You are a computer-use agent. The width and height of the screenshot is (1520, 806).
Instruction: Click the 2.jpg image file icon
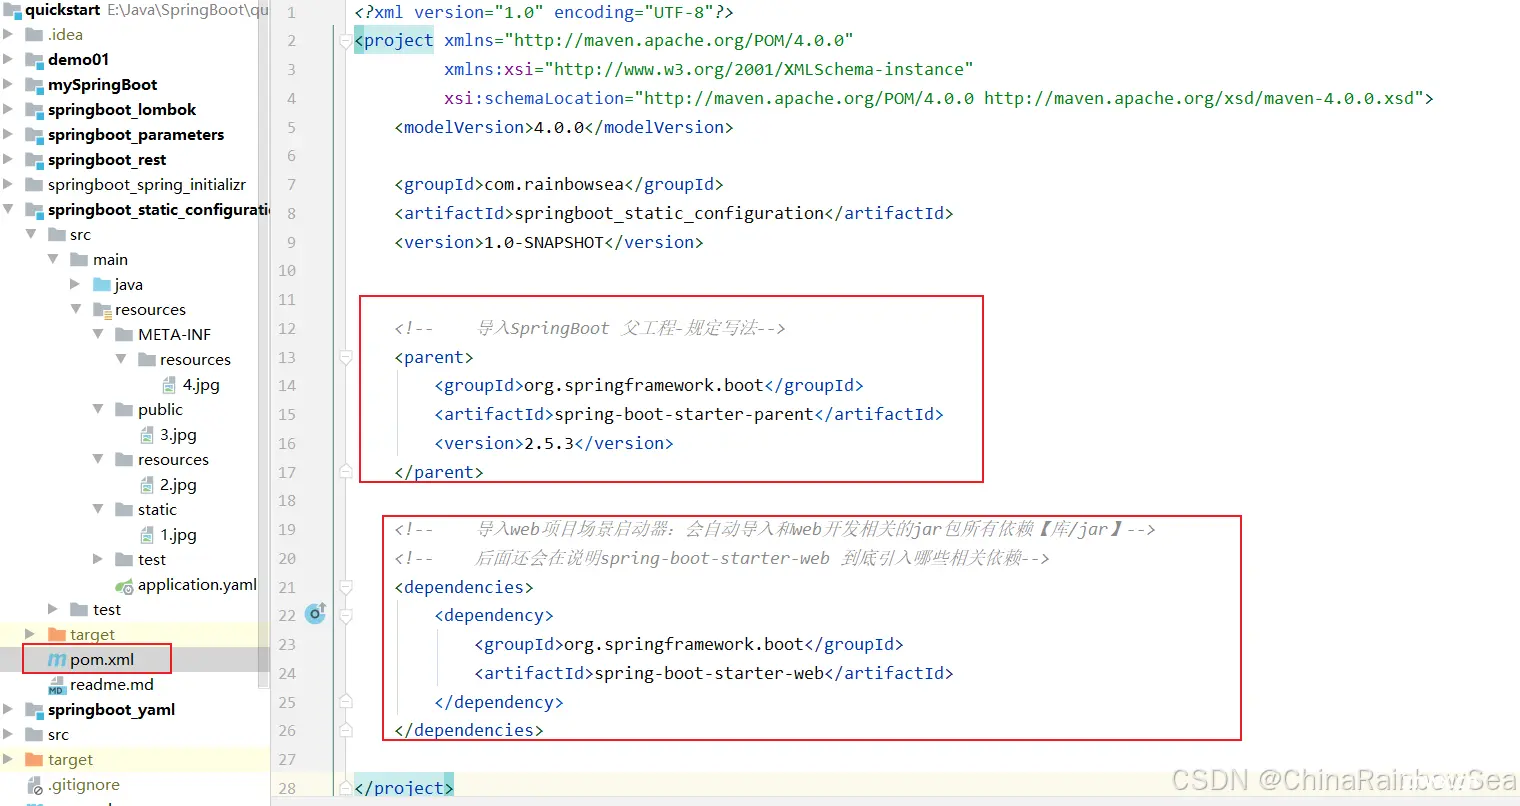point(147,485)
